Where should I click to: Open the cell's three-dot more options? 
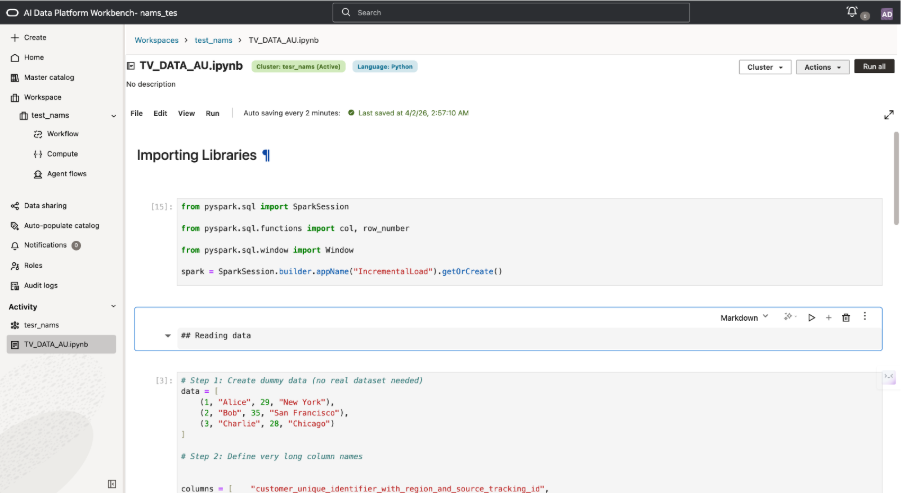865,316
